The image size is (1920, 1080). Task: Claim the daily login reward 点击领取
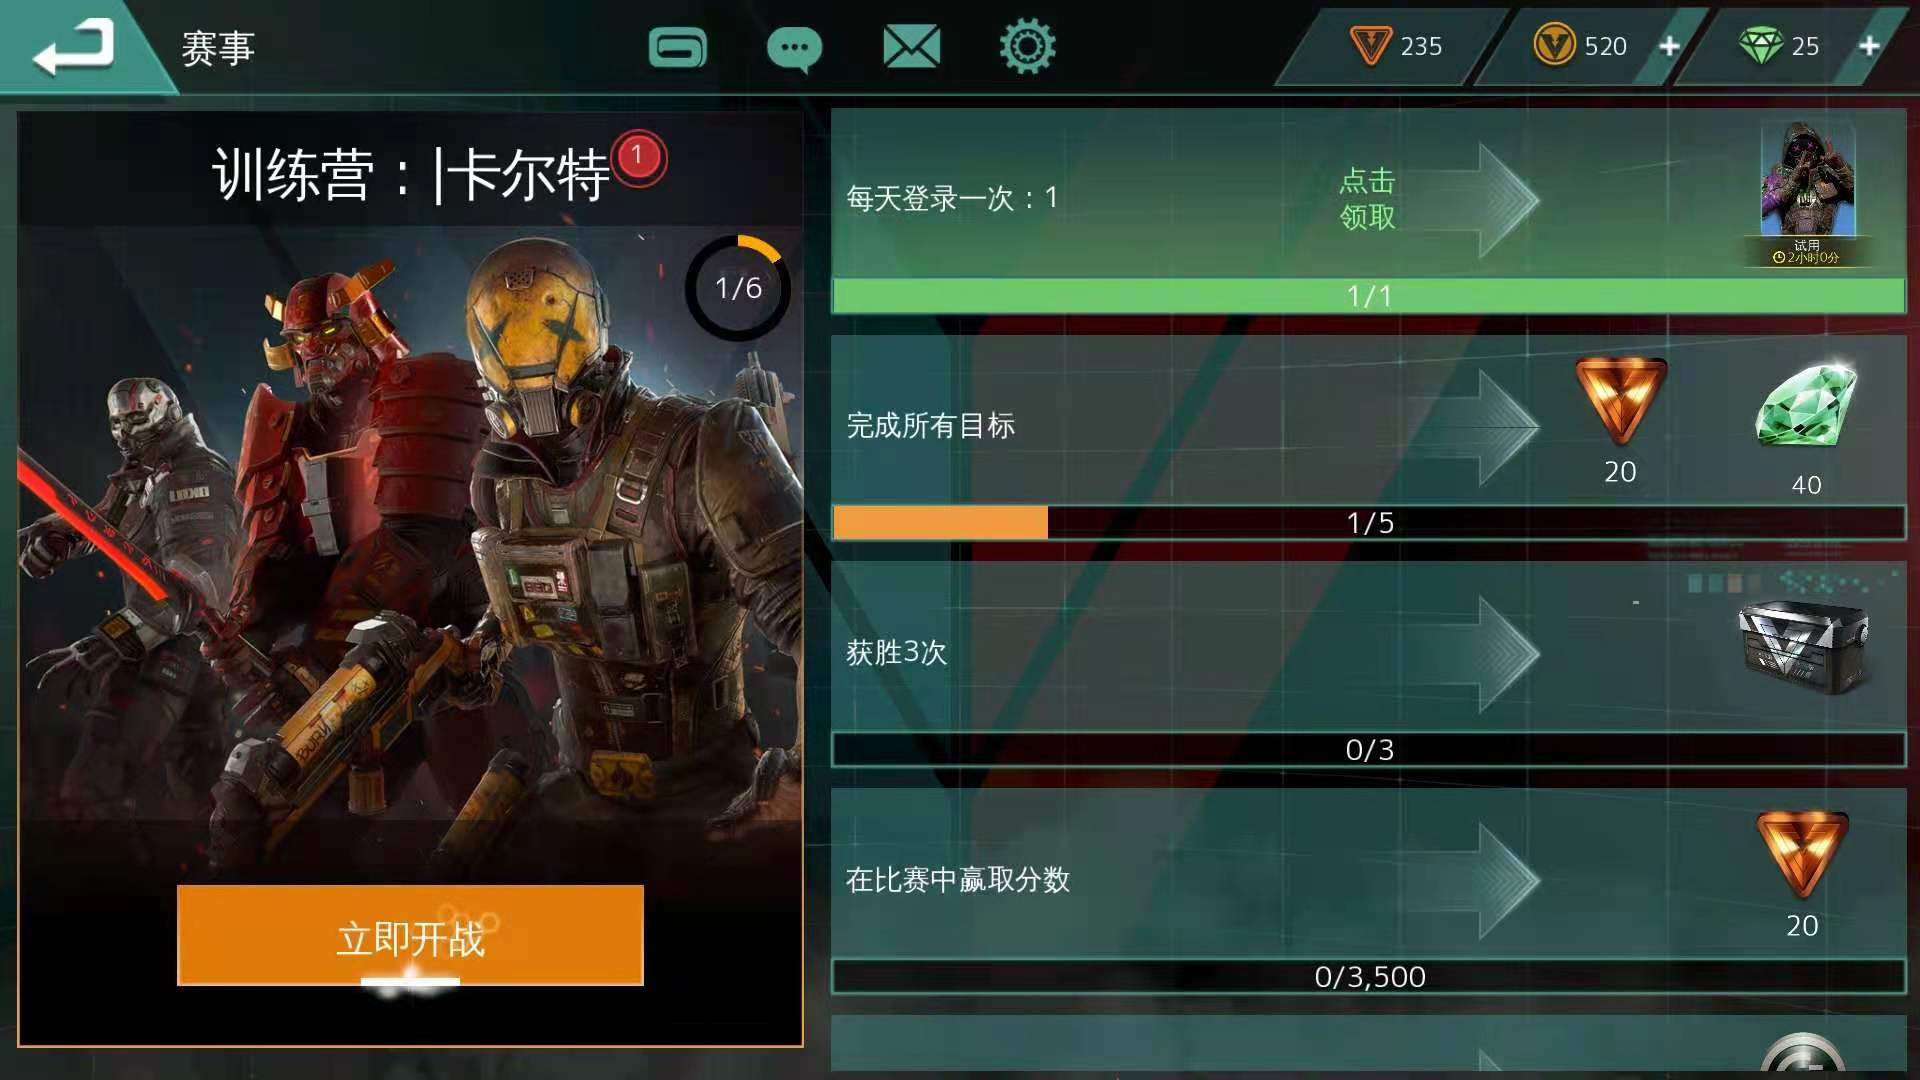click(1367, 198)
